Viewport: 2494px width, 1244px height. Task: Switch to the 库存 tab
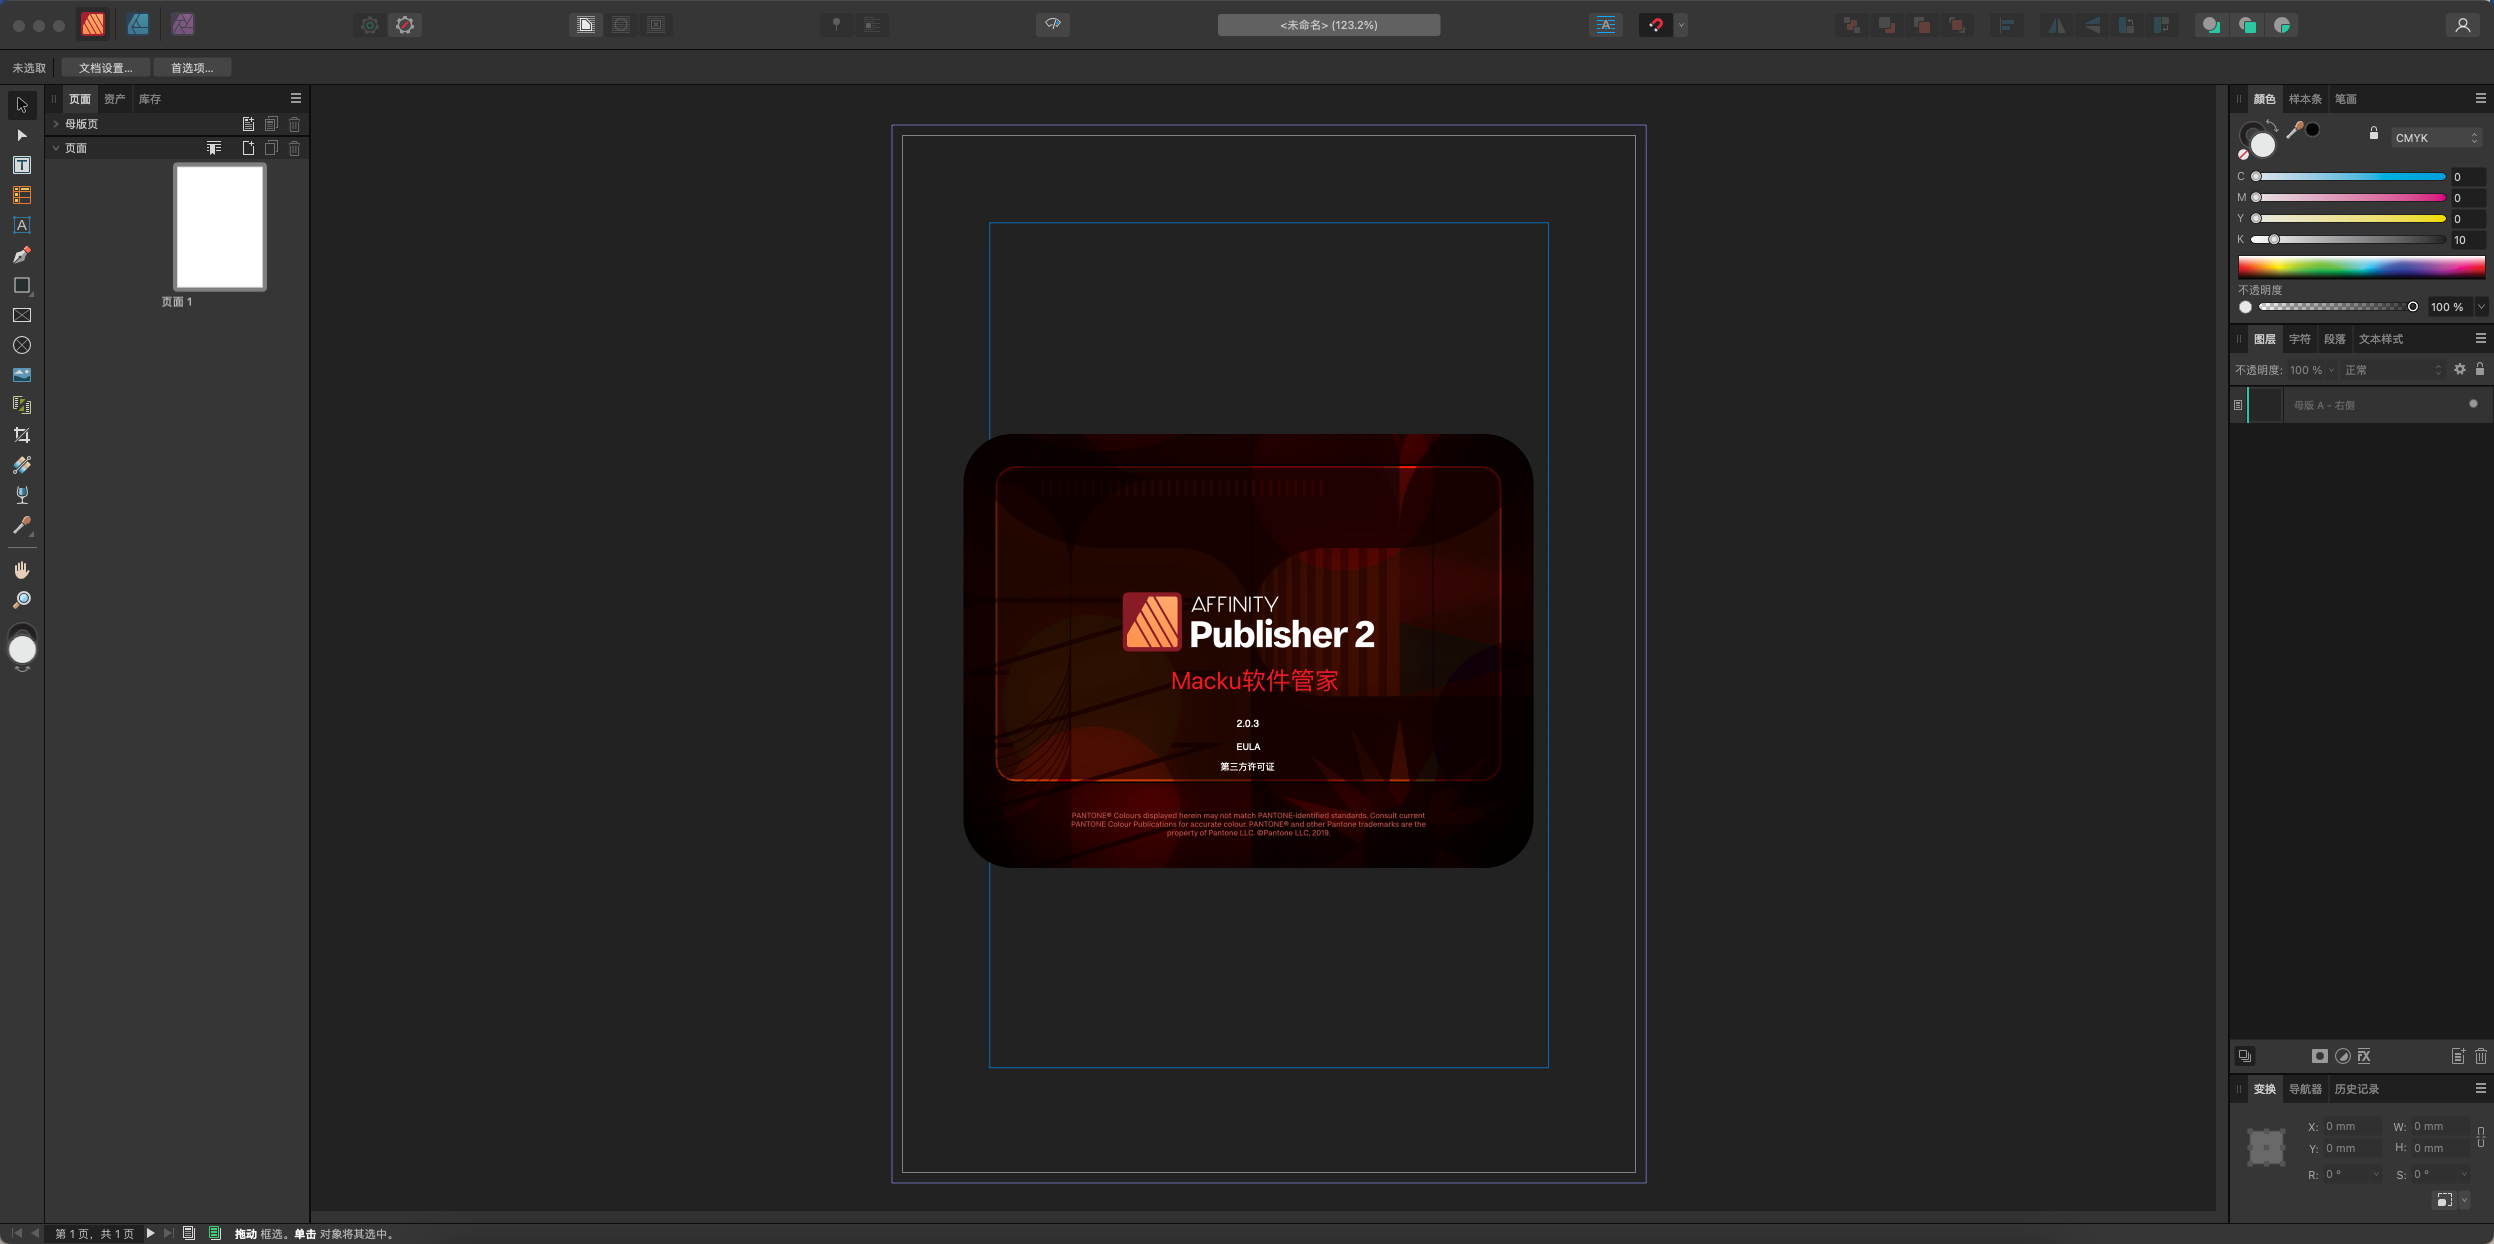[150, 99]
